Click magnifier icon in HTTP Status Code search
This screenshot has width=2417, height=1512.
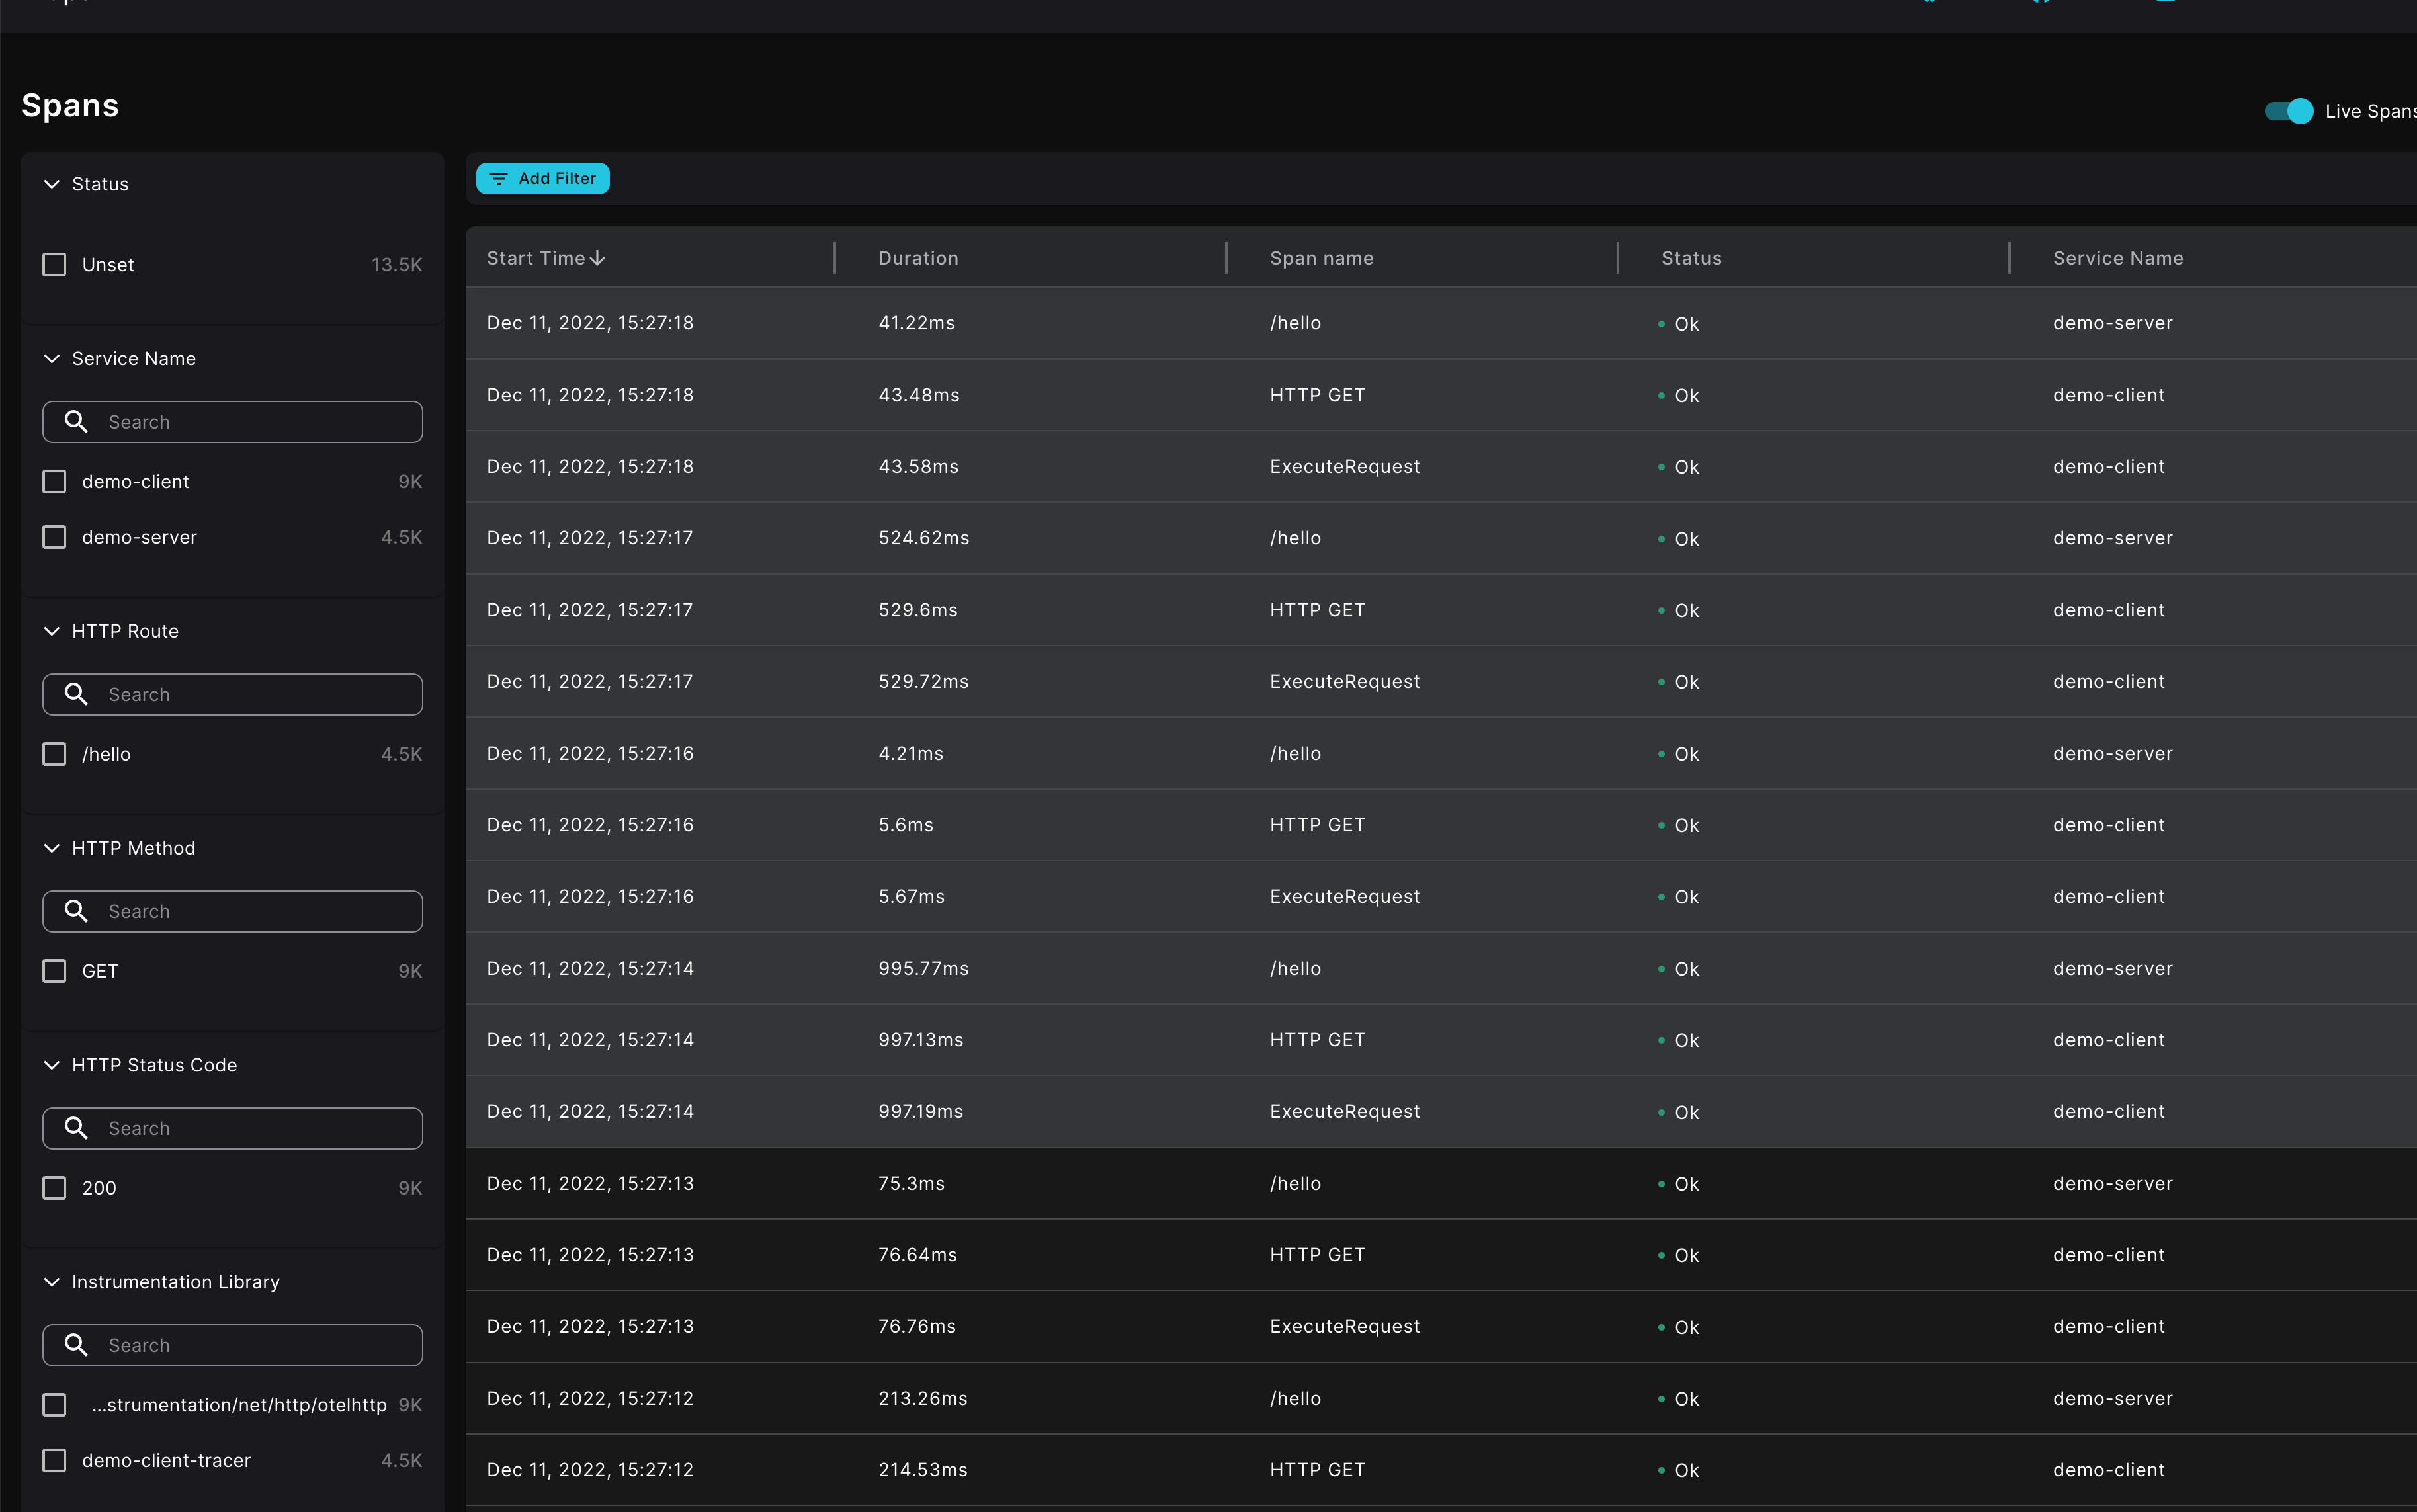click(76, 1128)
